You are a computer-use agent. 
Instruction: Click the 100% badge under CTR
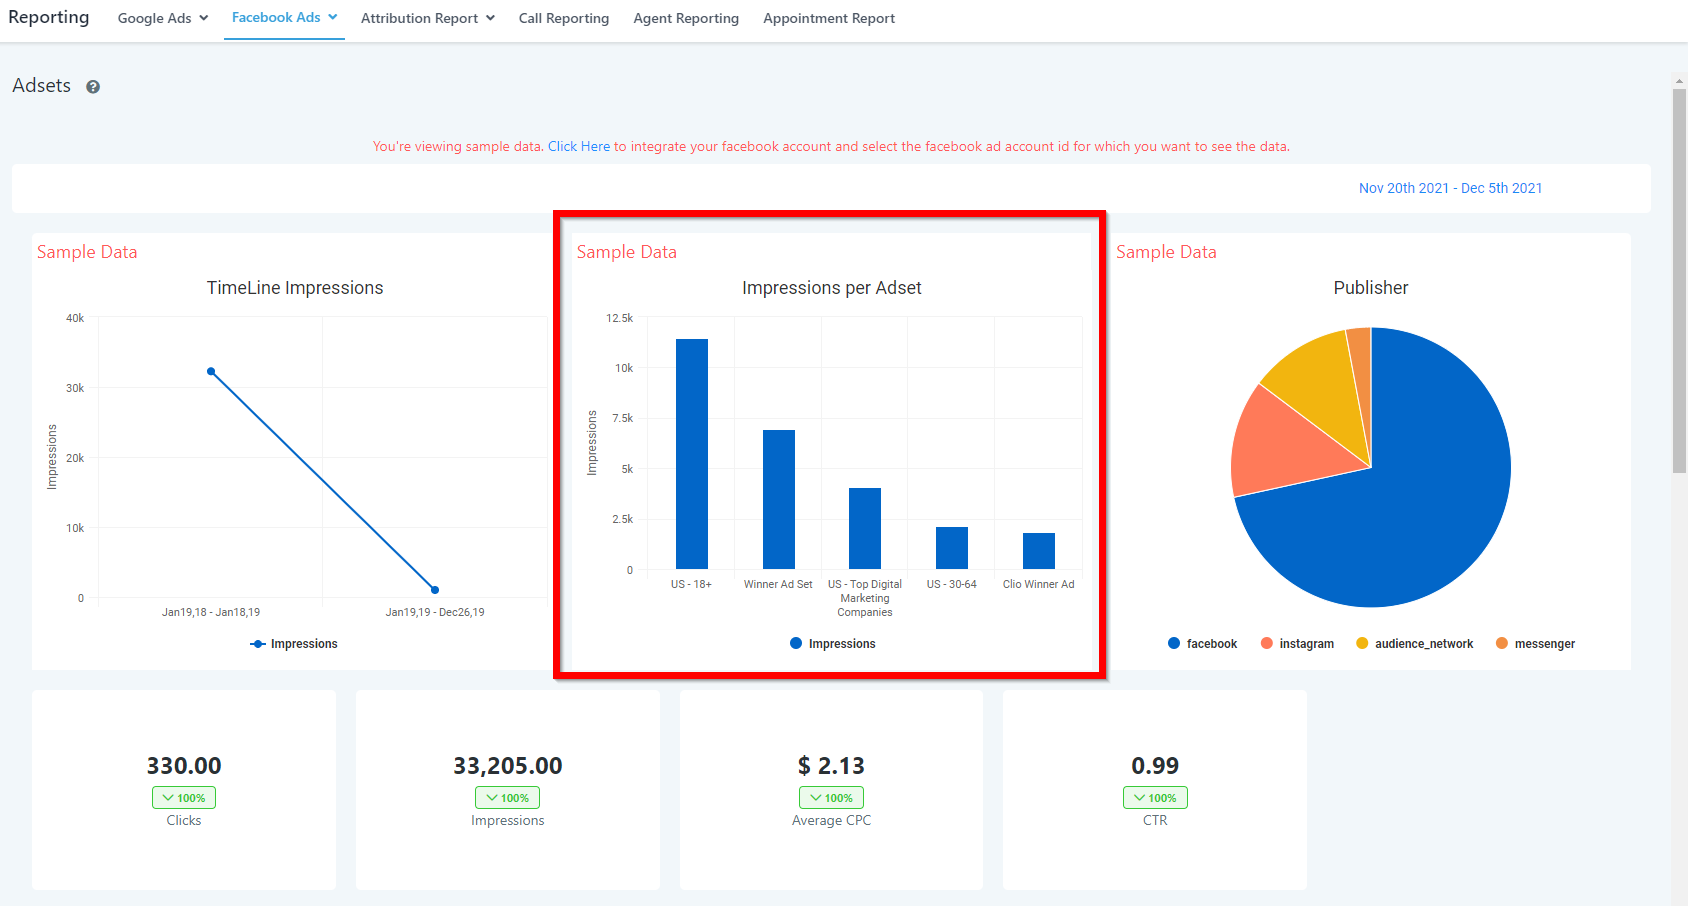tap(1155, 798)
